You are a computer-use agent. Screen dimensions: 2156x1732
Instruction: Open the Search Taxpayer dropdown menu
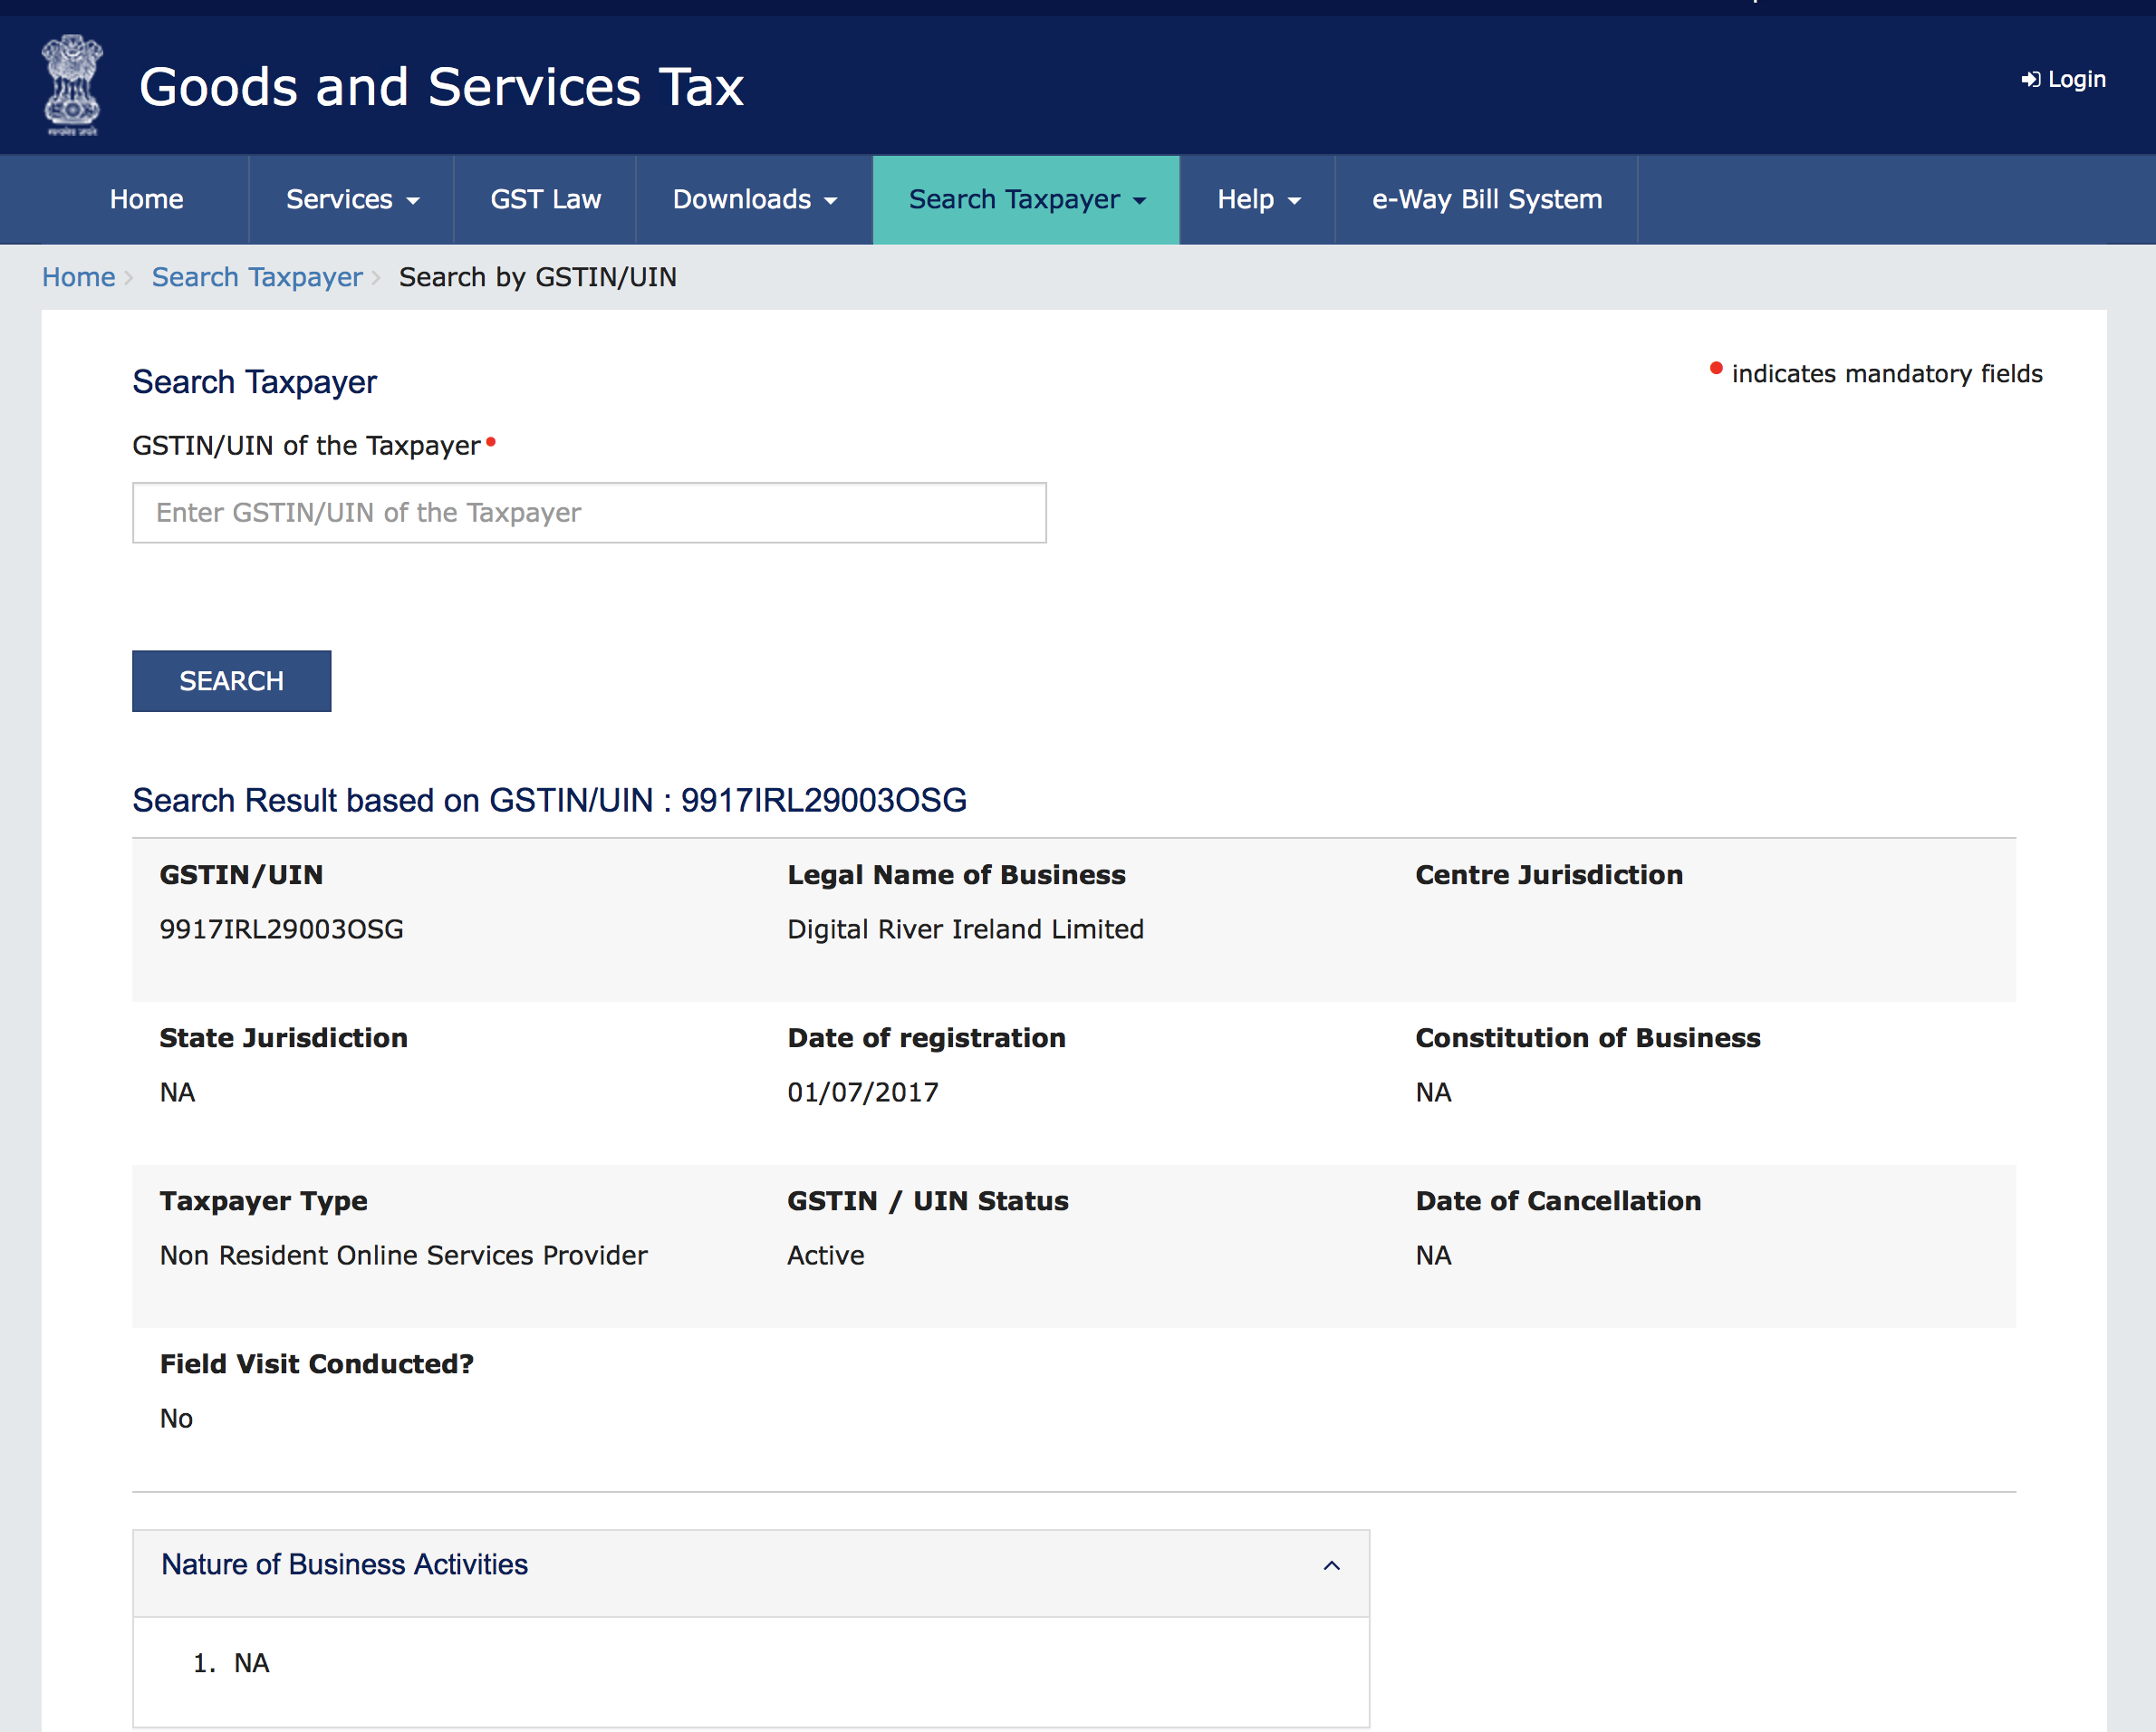point(1026,199)
